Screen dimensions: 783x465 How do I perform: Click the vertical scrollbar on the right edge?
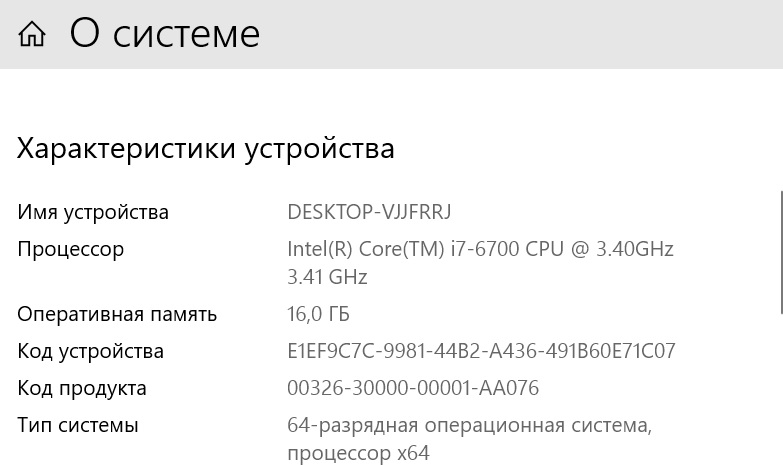click(780, 250)
